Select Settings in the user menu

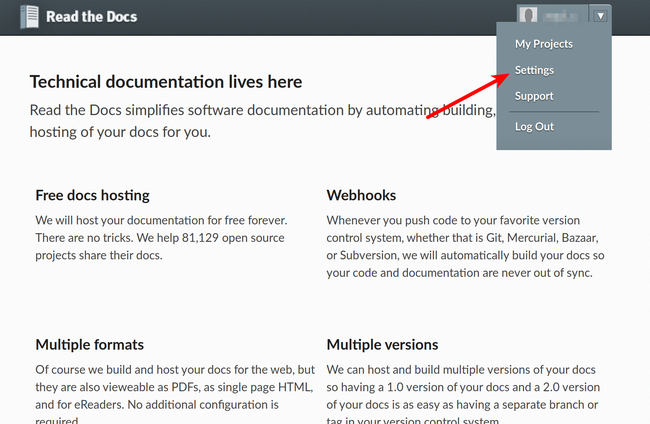click(x=534, y=70)
